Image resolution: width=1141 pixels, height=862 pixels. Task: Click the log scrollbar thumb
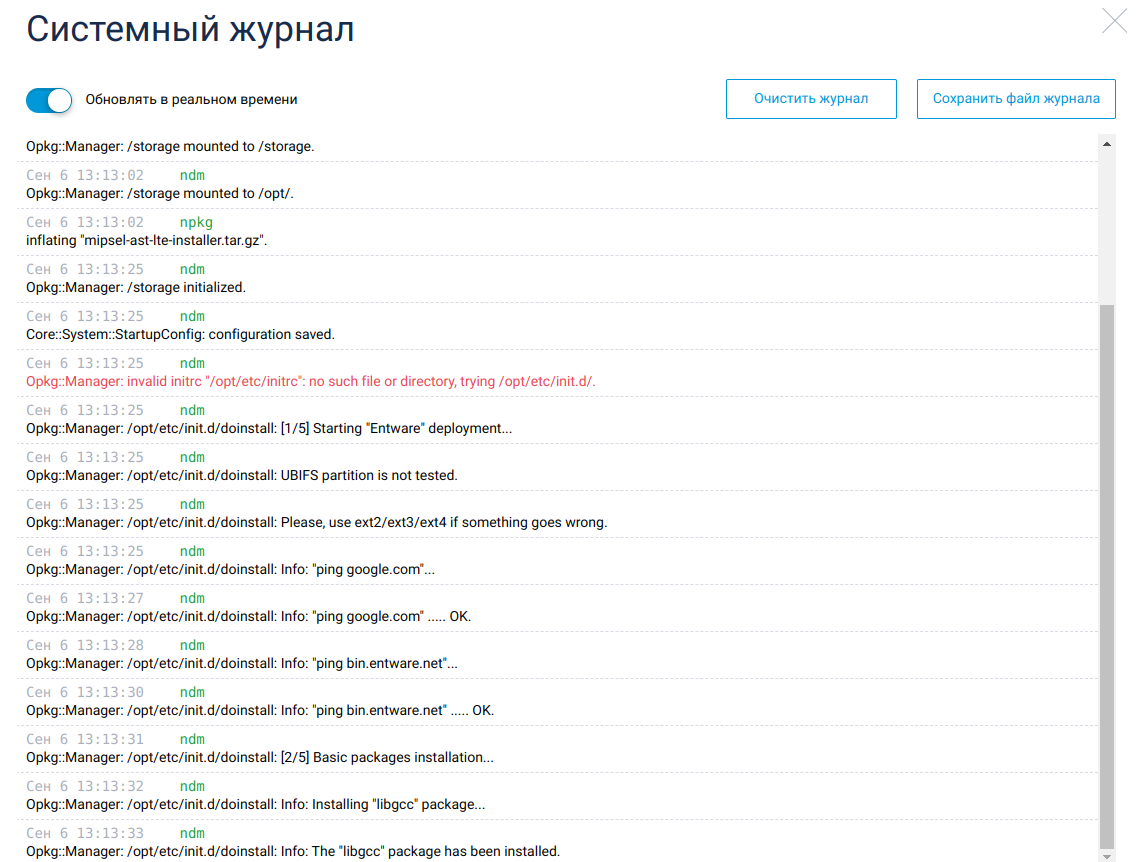1107,577
